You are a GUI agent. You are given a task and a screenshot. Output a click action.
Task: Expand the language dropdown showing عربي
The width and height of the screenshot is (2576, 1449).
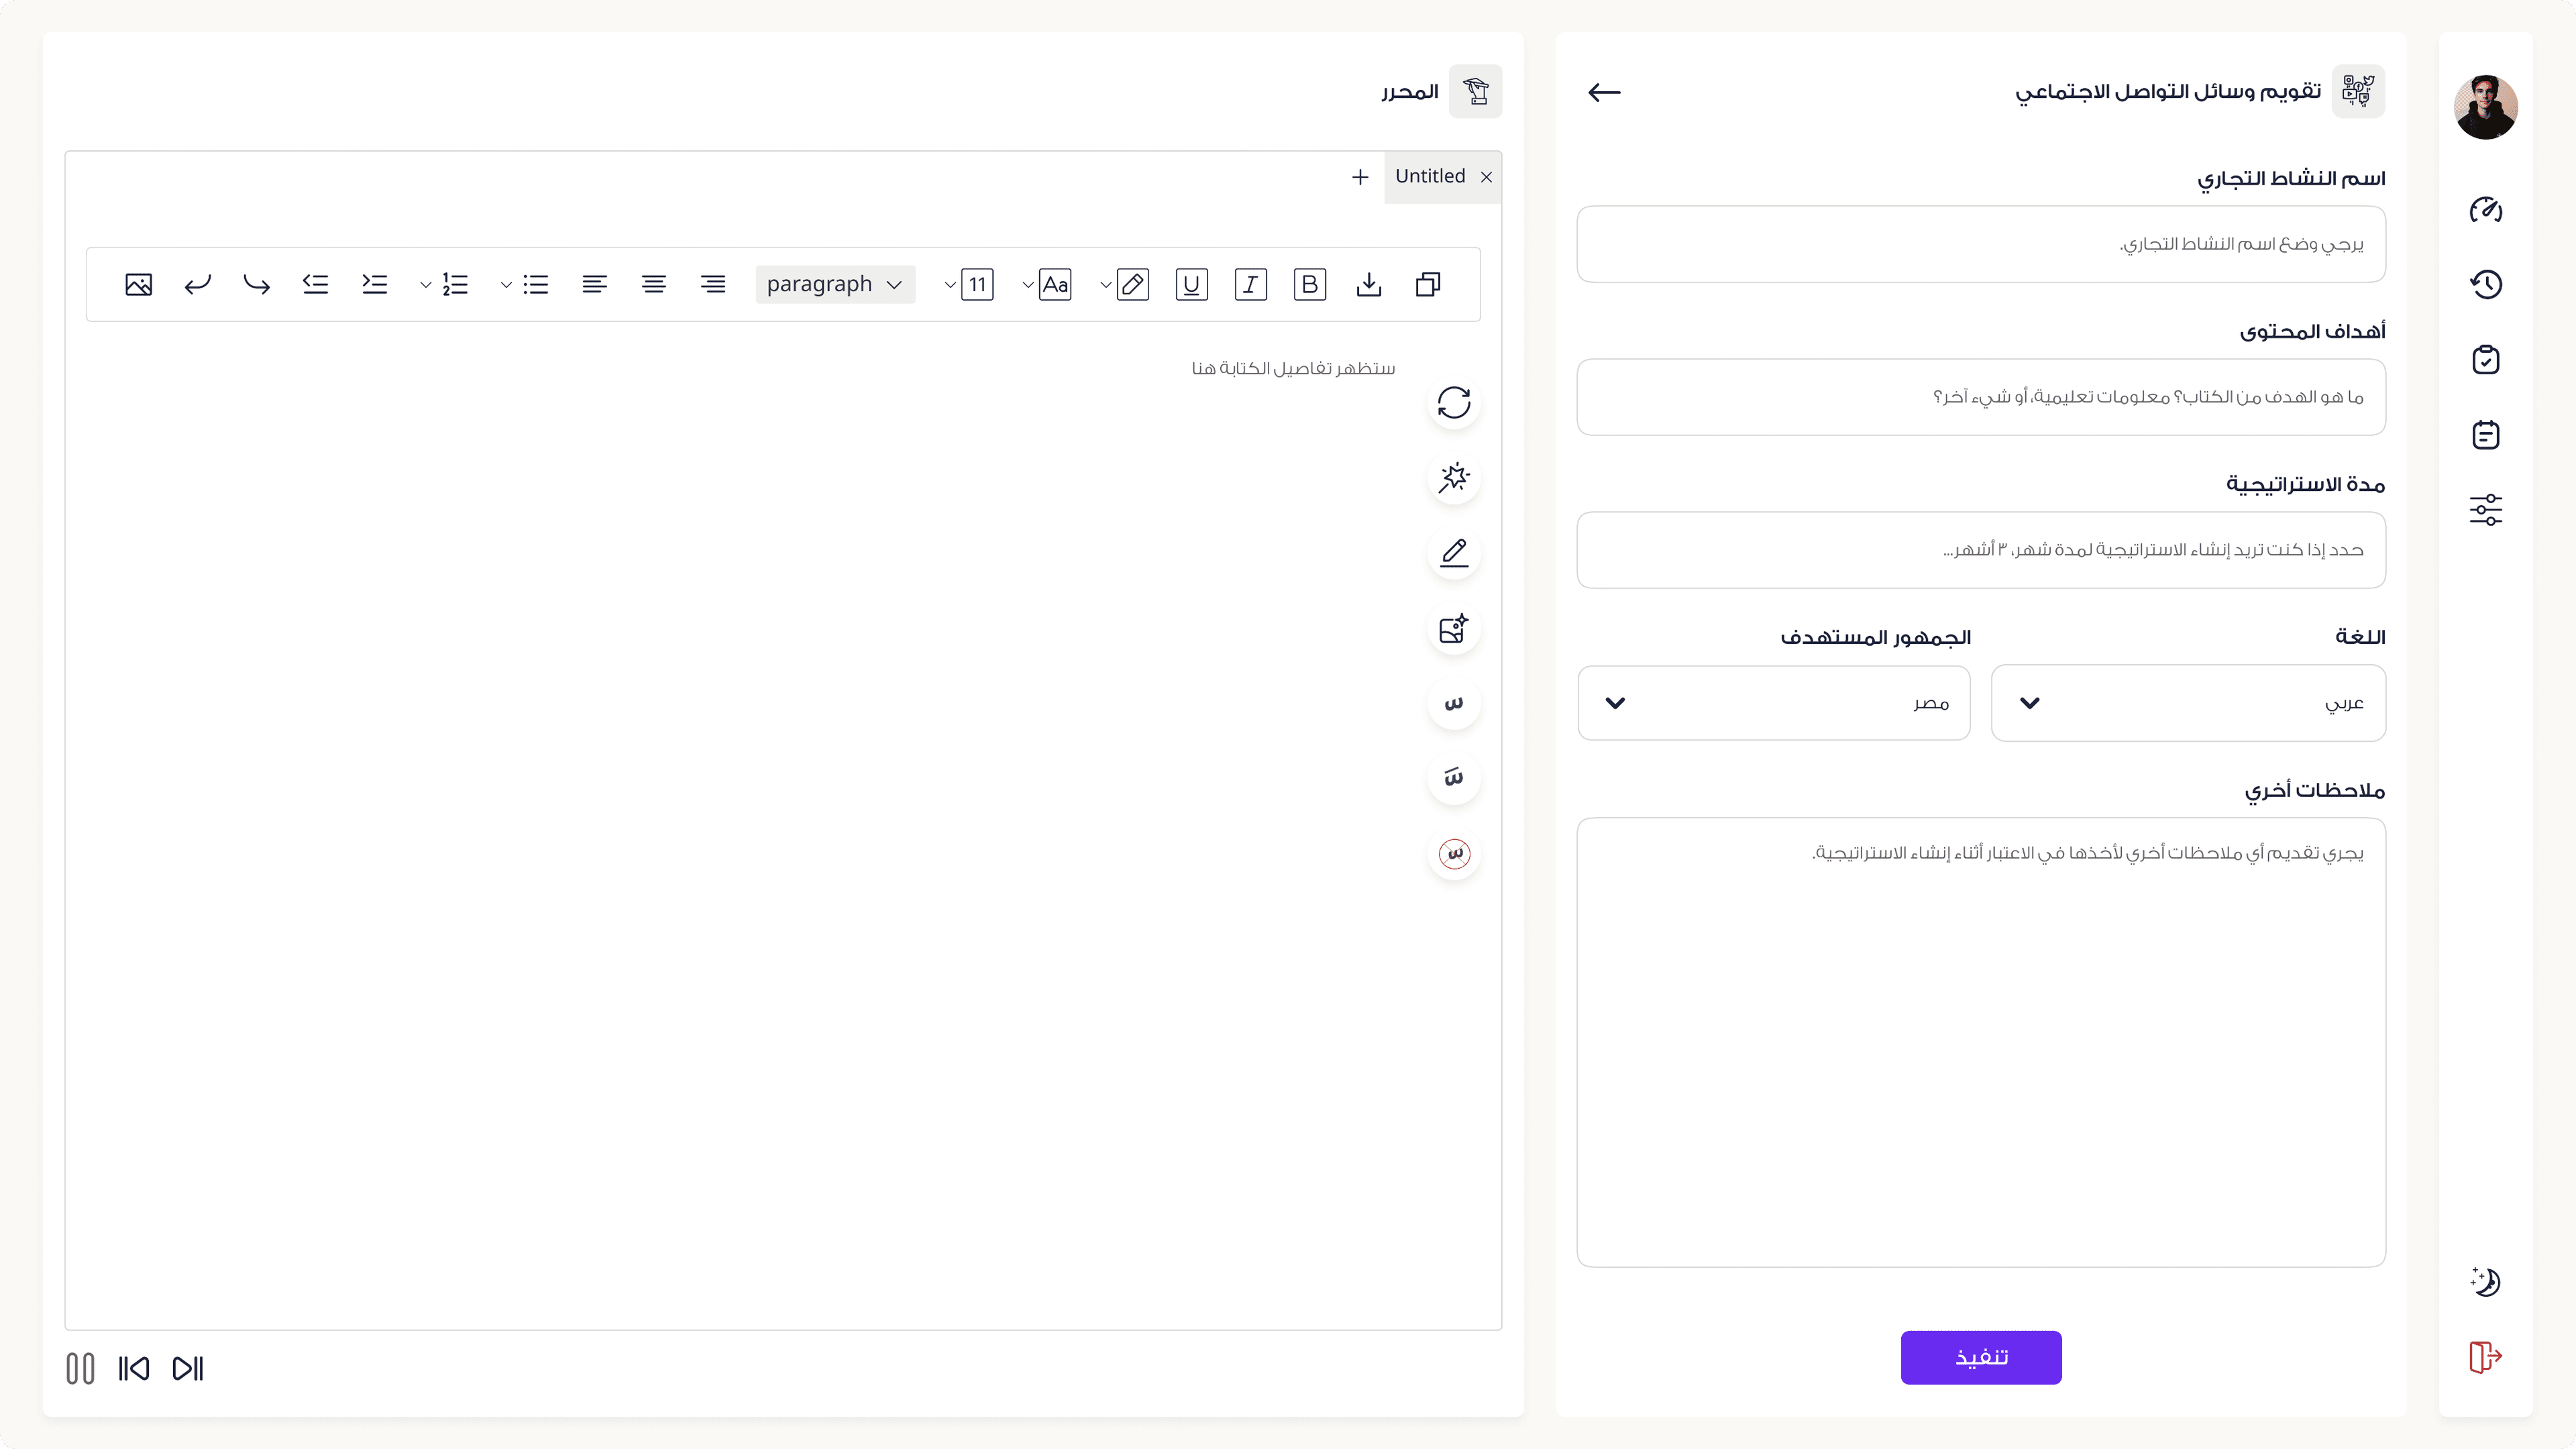click(2188, 703)
